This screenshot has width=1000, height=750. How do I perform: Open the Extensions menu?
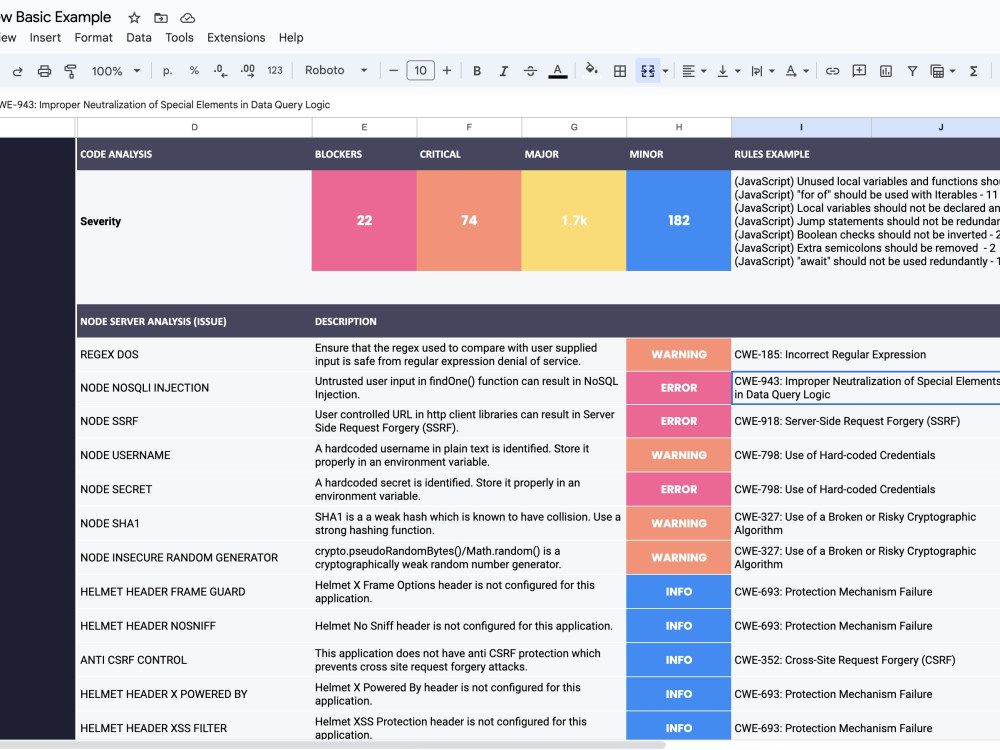pos(236,38)
